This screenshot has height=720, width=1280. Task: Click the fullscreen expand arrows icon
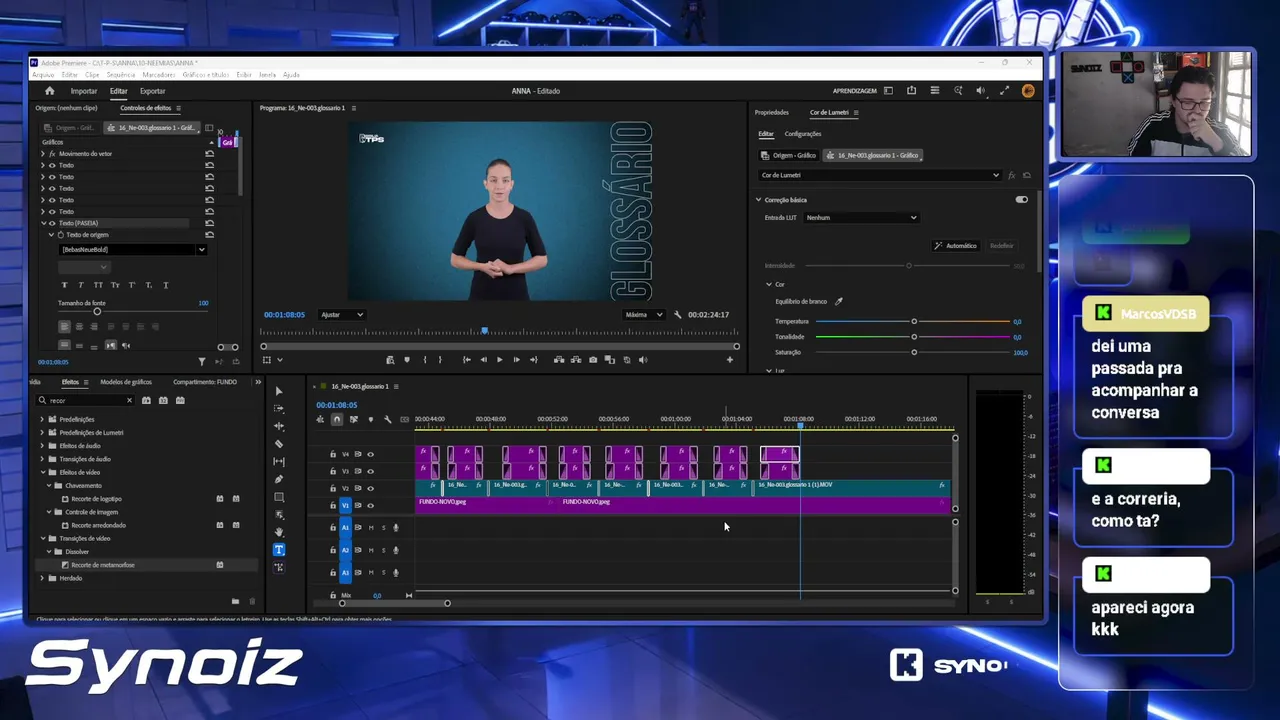tap(1004, 91)
